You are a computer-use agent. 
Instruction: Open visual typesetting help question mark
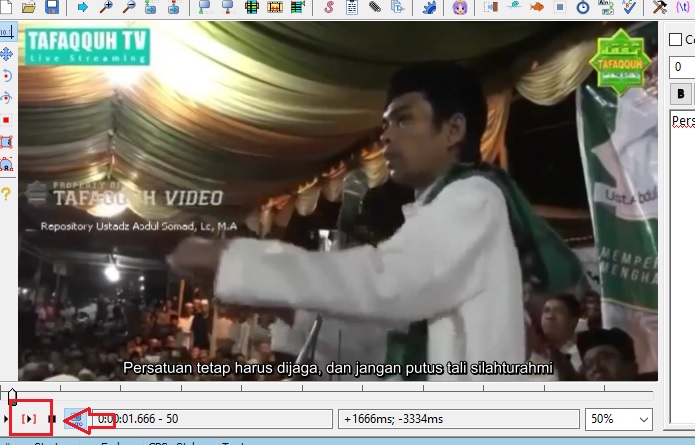(x=6, y=194)
